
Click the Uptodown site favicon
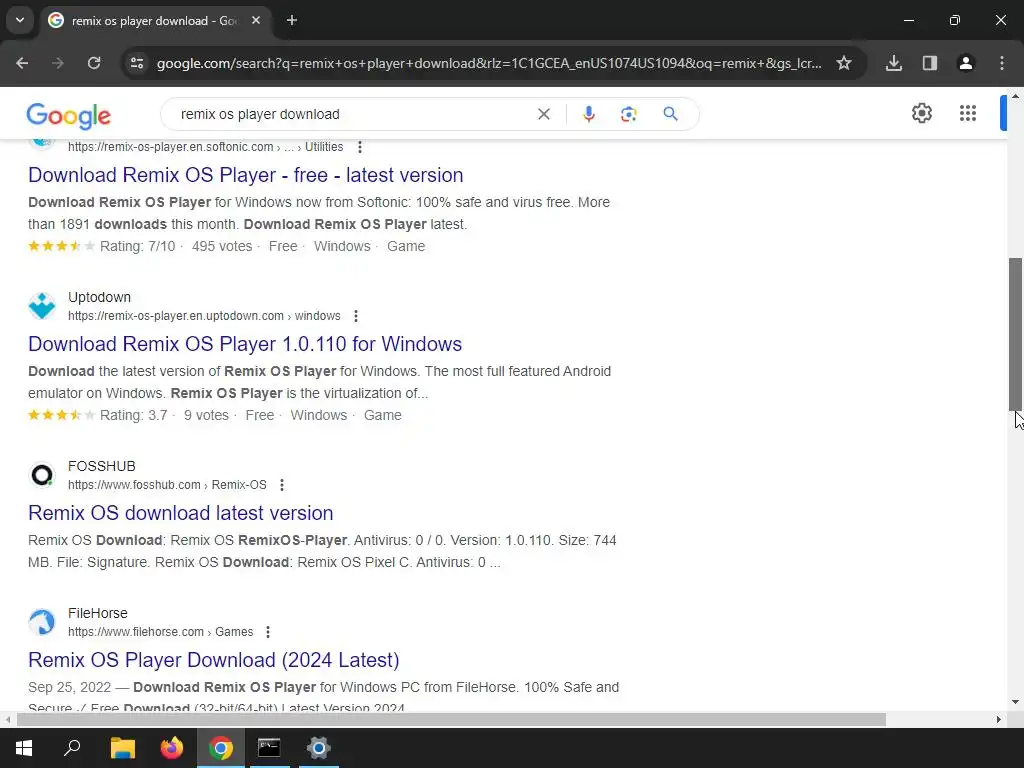[x=42, y=306]
